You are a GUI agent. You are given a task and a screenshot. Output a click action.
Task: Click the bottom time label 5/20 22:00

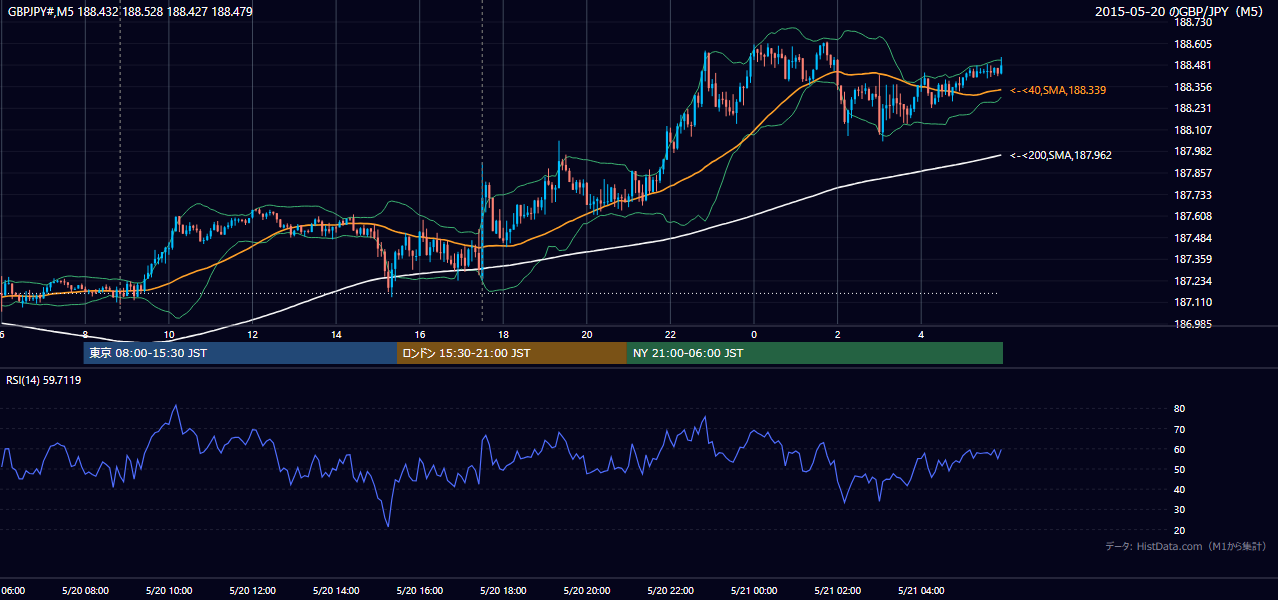(670, 591)
